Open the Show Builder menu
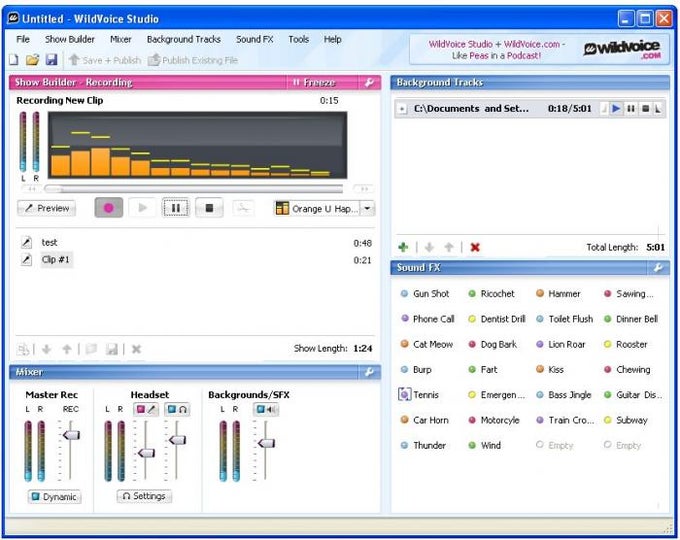This screenshot has height=540, width=680. (69, 39)
